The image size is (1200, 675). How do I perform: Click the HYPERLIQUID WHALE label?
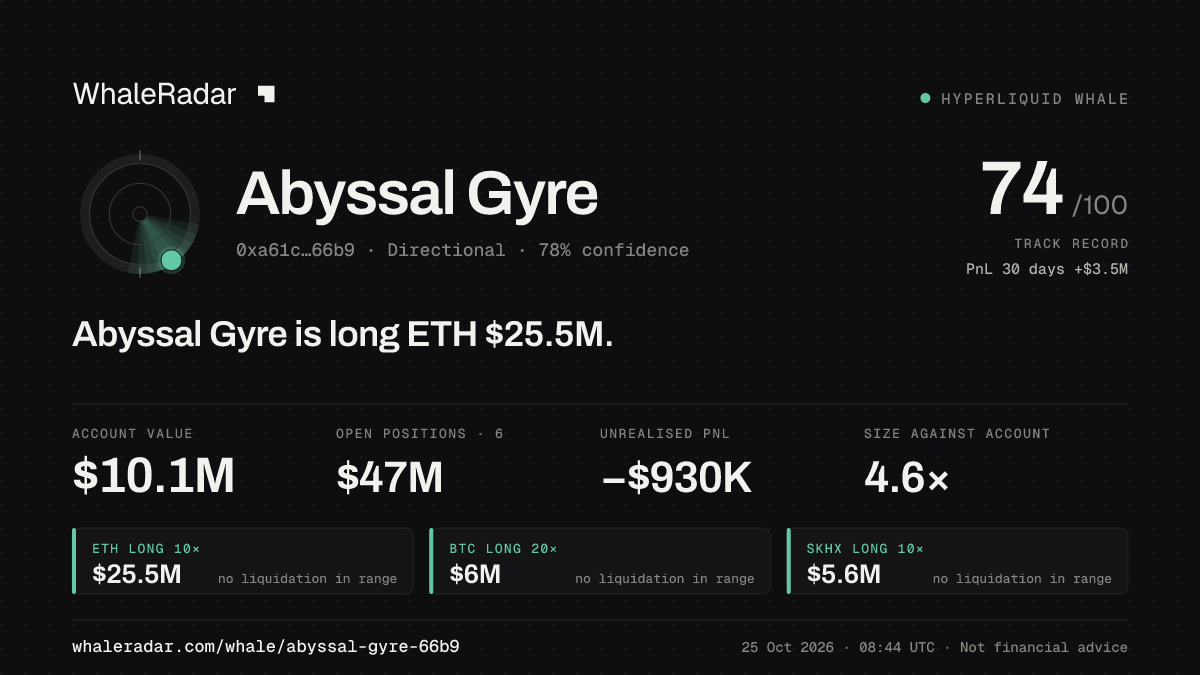pyautogui.click(x=1035, y=99)
